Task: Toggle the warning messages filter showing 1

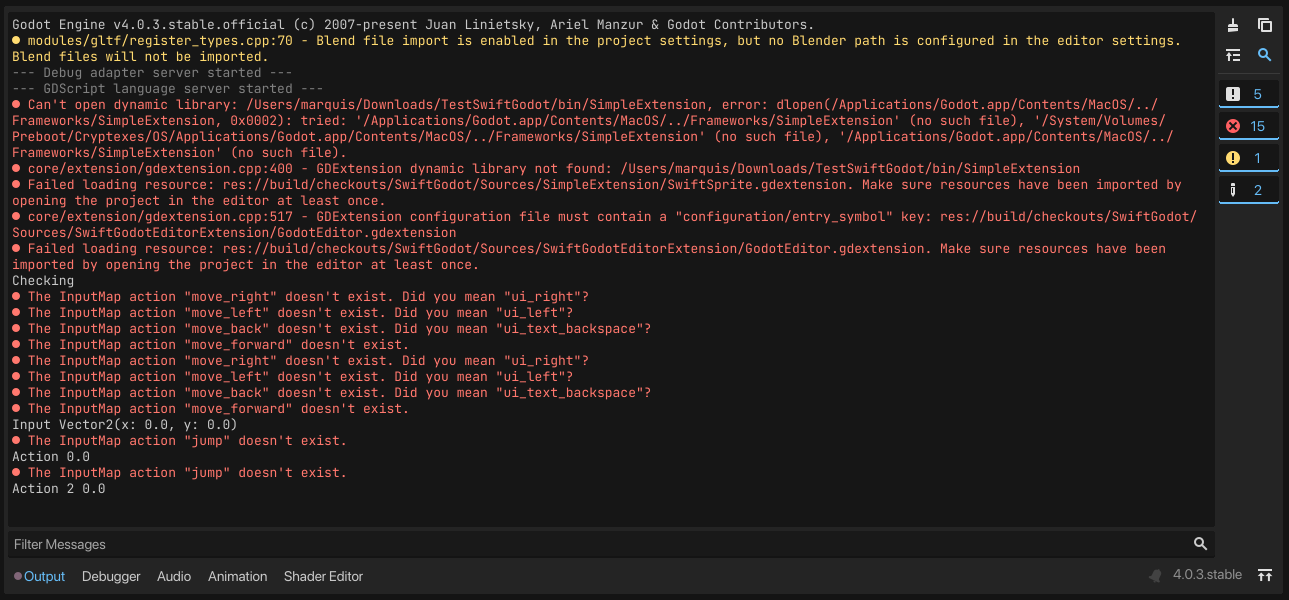Action: click(1248, 156)
